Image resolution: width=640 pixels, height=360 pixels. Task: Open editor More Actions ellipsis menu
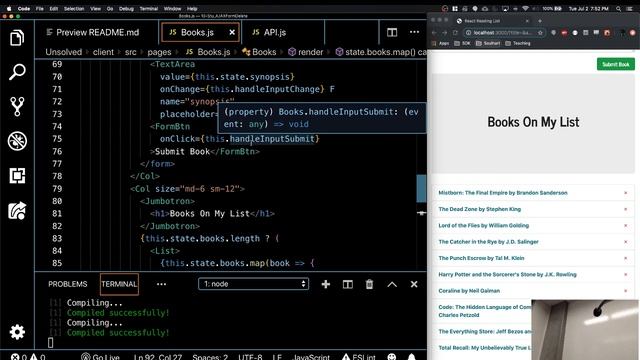(x=414, y=32)
